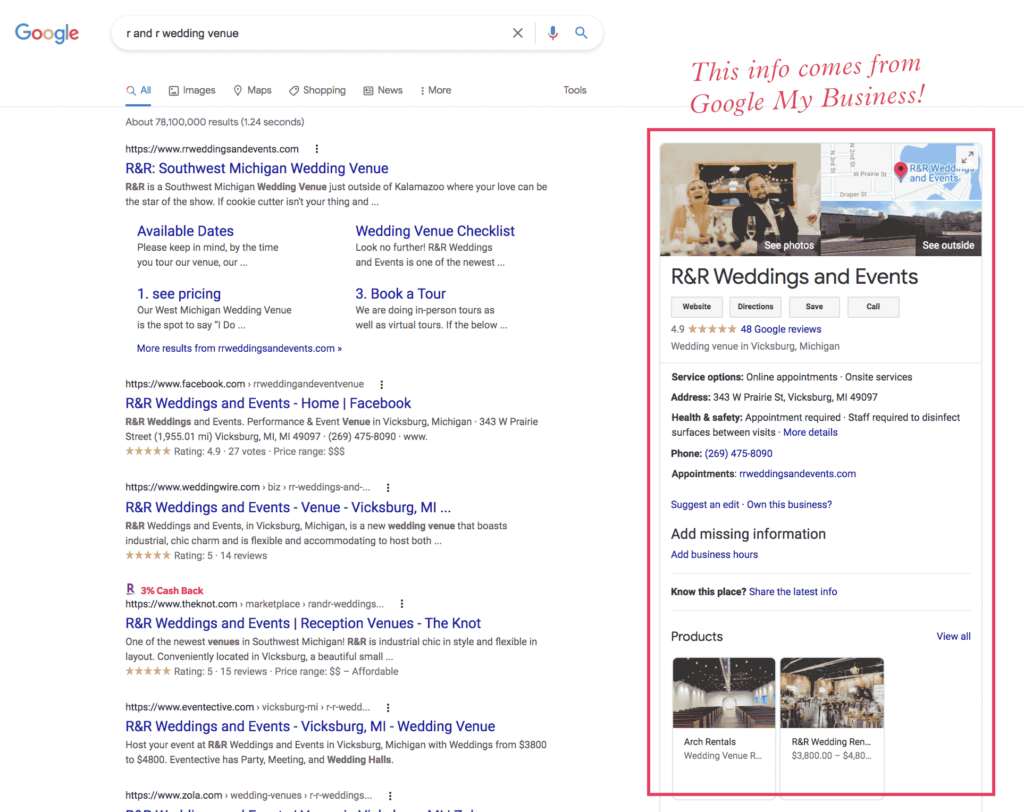Click the 'R&R Weddings and Events' panel title
This screenshot has width=1024, height=812.
pyautogui.click(x=794, y=277)
